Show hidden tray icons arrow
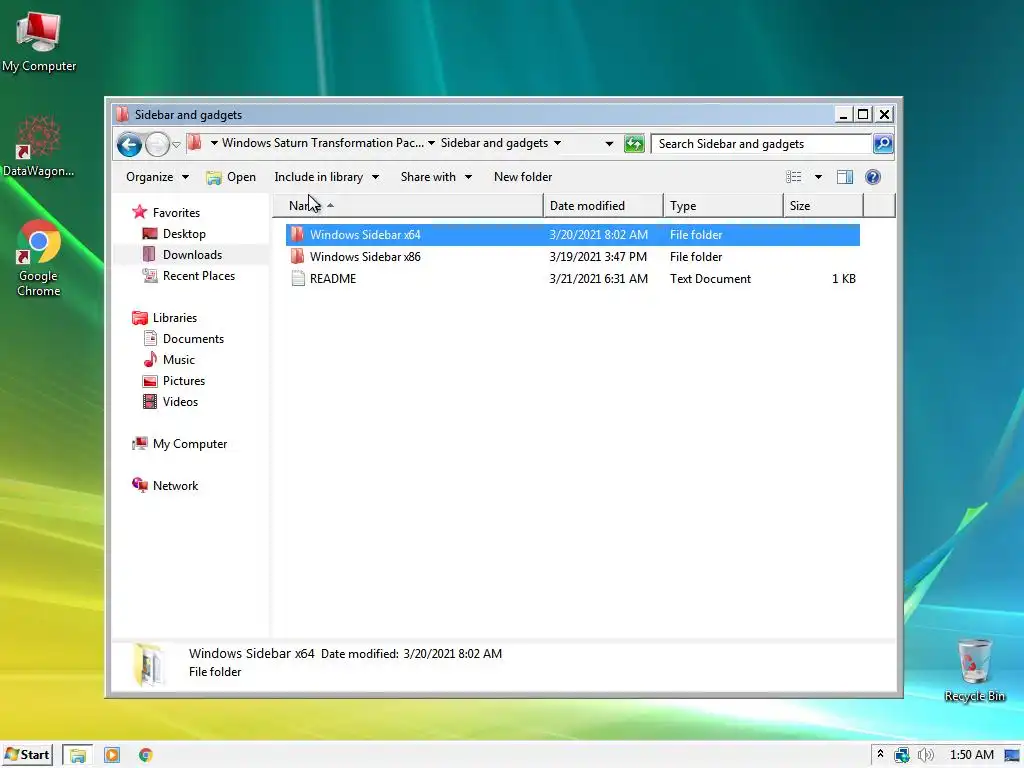The image size is (1024, 768). 880,754
